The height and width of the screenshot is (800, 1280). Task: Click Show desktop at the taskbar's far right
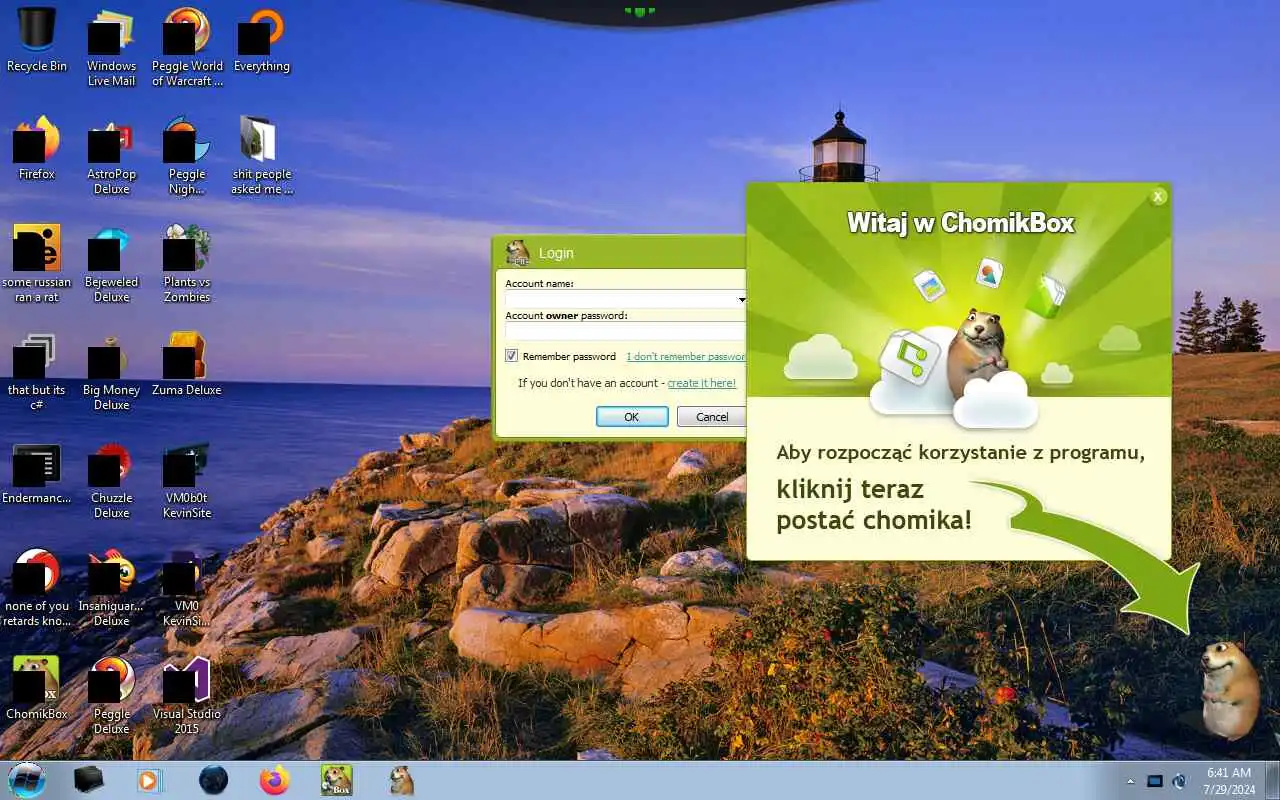tap(1272, 780)
